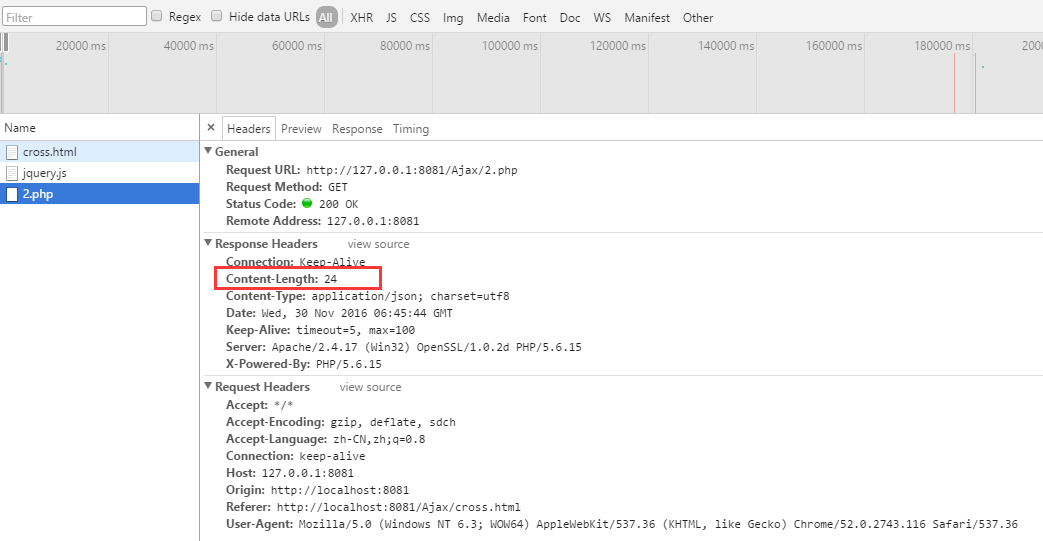The width and height of the screenshot is (1043, 541).
Task: Filter requests by JS
Action: click(x=391, y=18)
